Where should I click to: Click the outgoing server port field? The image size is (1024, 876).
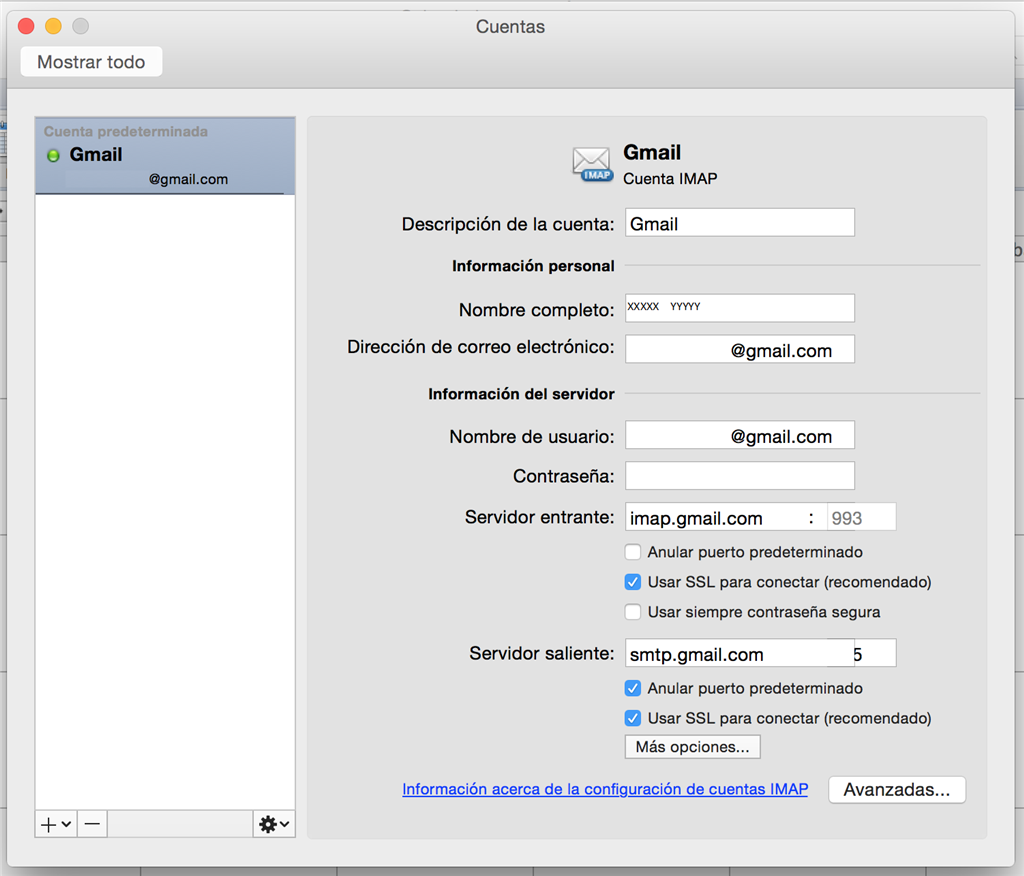[x=875, y=653]
